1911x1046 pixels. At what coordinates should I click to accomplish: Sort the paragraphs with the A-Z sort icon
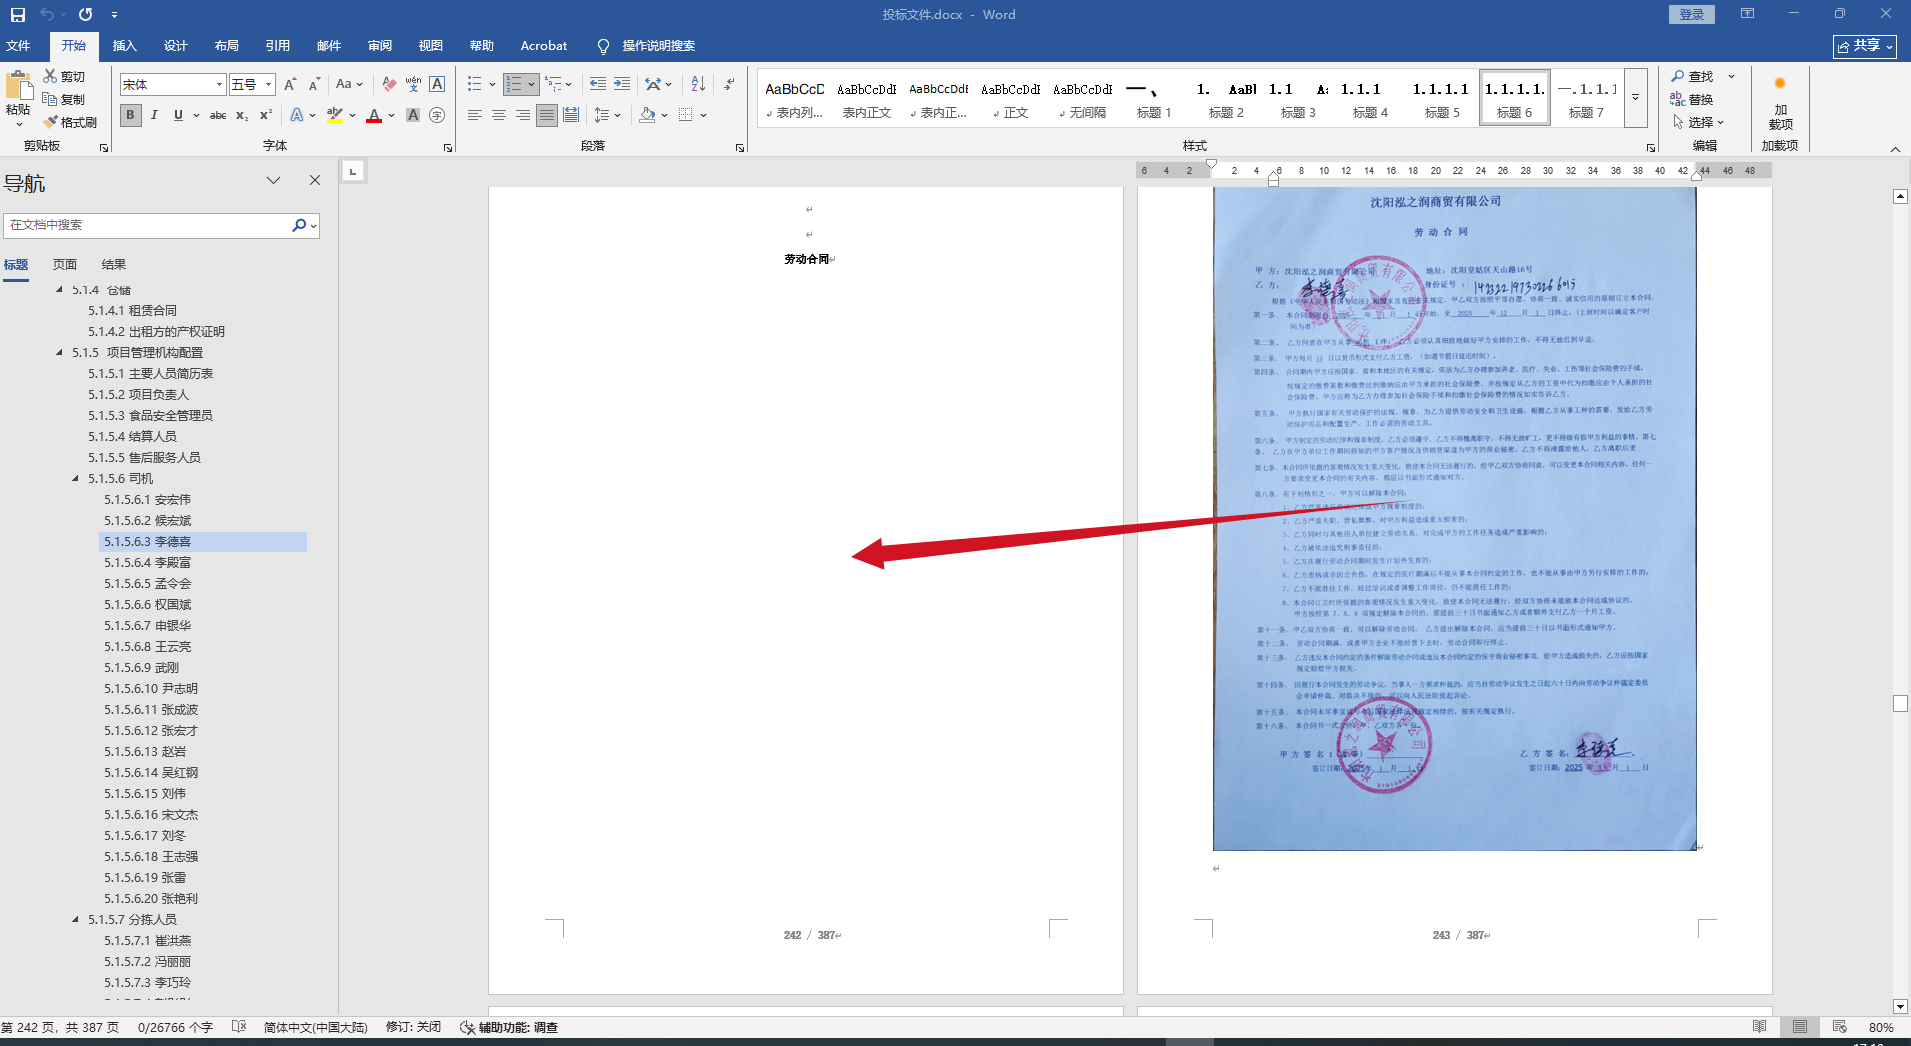click(698, 84)
